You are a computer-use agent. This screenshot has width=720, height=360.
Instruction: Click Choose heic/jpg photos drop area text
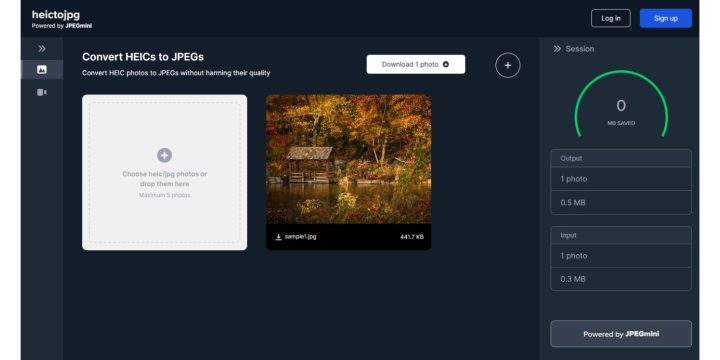164,179
